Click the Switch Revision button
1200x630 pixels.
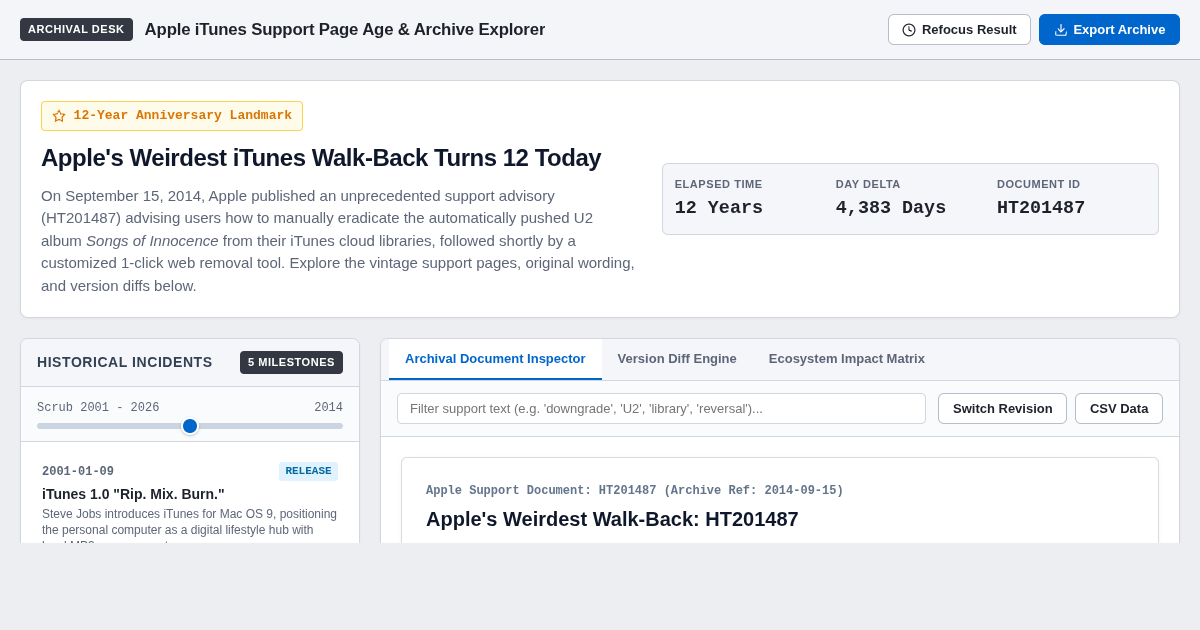1002,408
